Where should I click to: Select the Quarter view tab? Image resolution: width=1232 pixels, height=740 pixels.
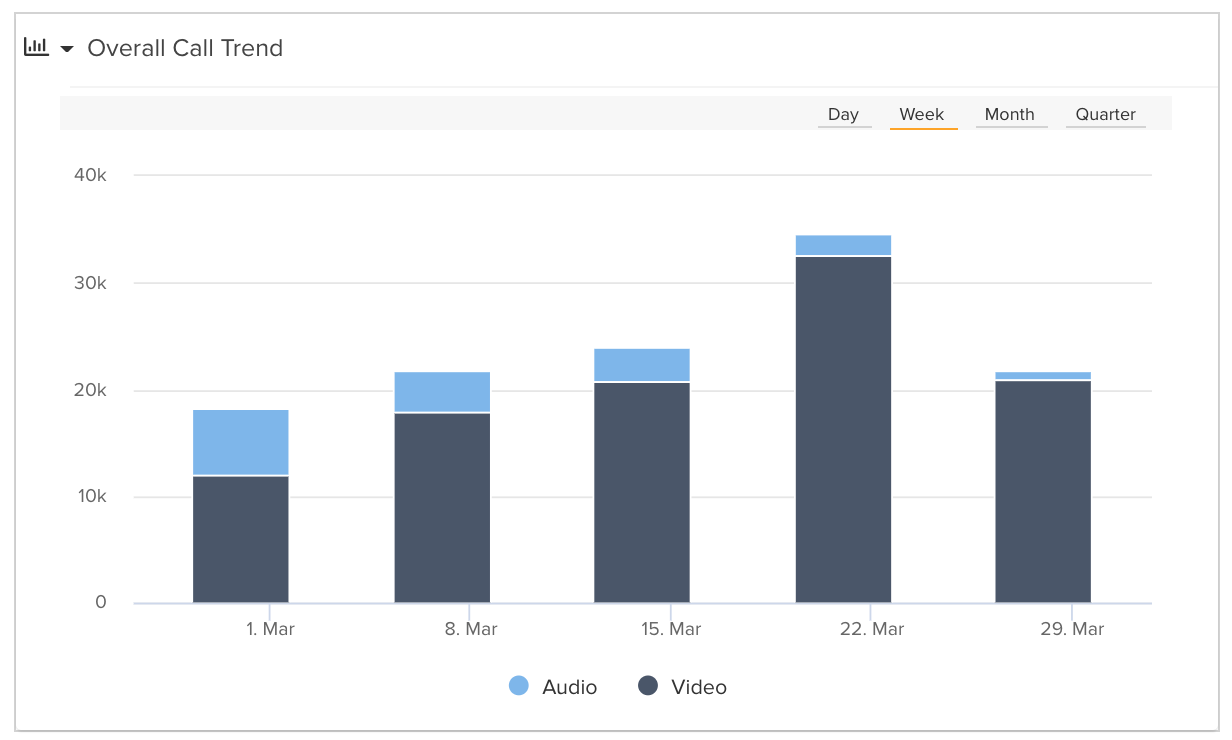pos(1105,114)
